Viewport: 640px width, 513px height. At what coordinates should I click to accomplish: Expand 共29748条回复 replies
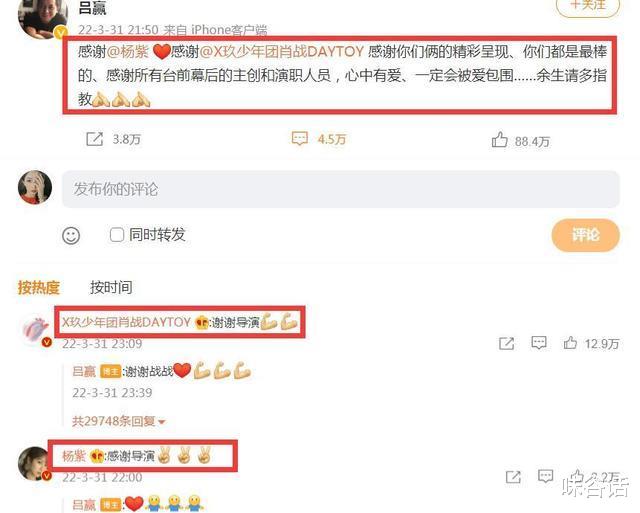118,421
